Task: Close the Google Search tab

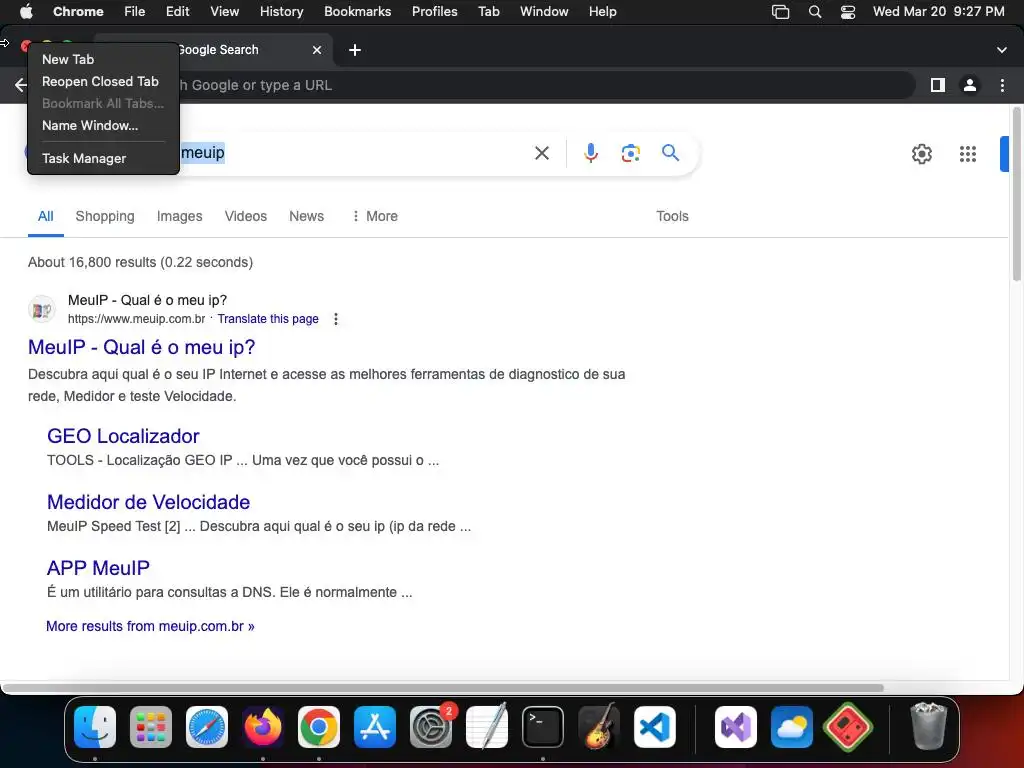Action: pos(317,50)
